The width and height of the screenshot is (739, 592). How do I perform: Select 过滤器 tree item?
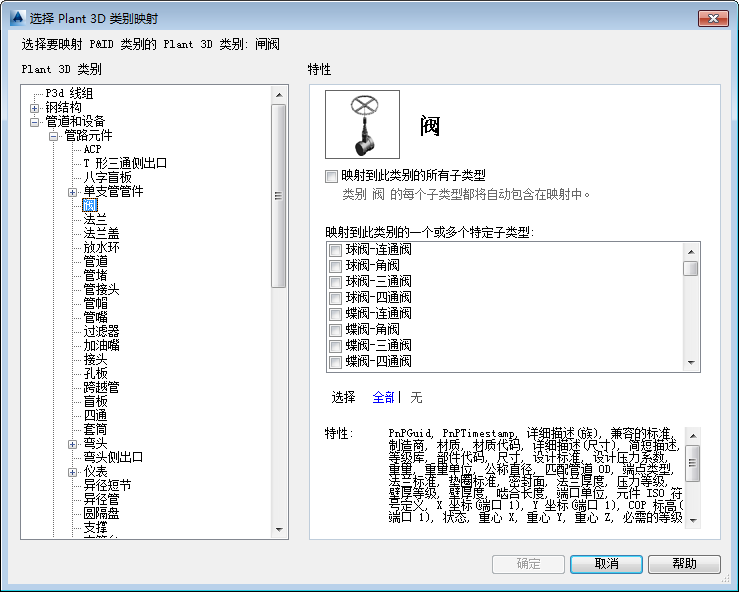pos(101,331)
